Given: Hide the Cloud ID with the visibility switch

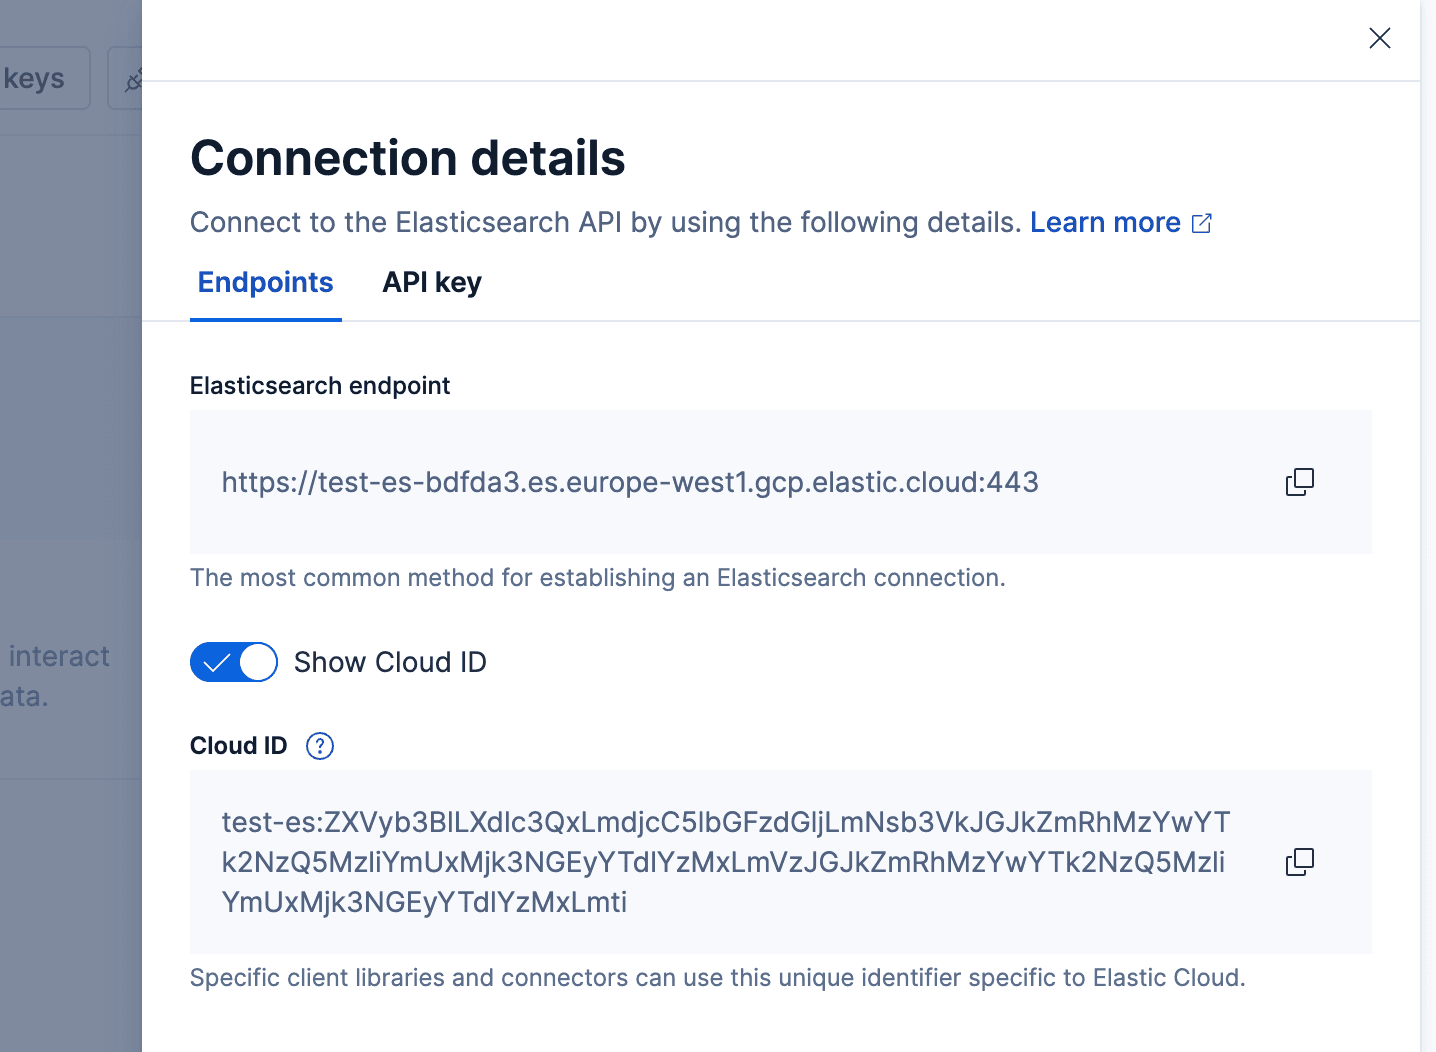Looking at the screenshot, I should tap(233, 662).
